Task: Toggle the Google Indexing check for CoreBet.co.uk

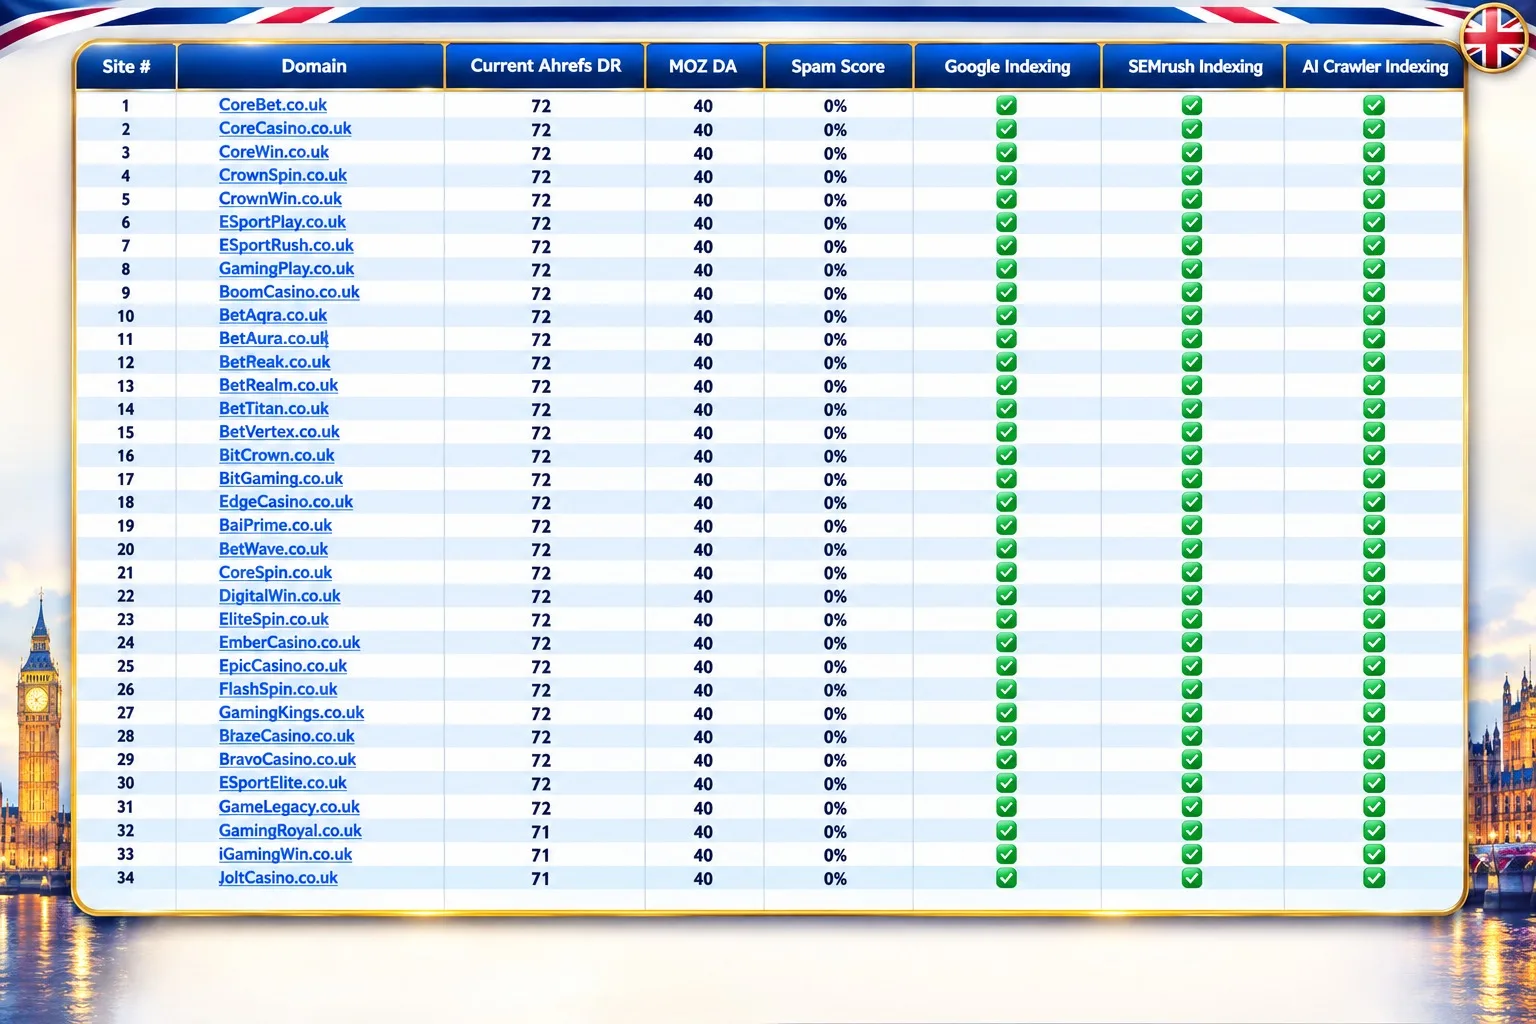Action: tap(1006, 105)
